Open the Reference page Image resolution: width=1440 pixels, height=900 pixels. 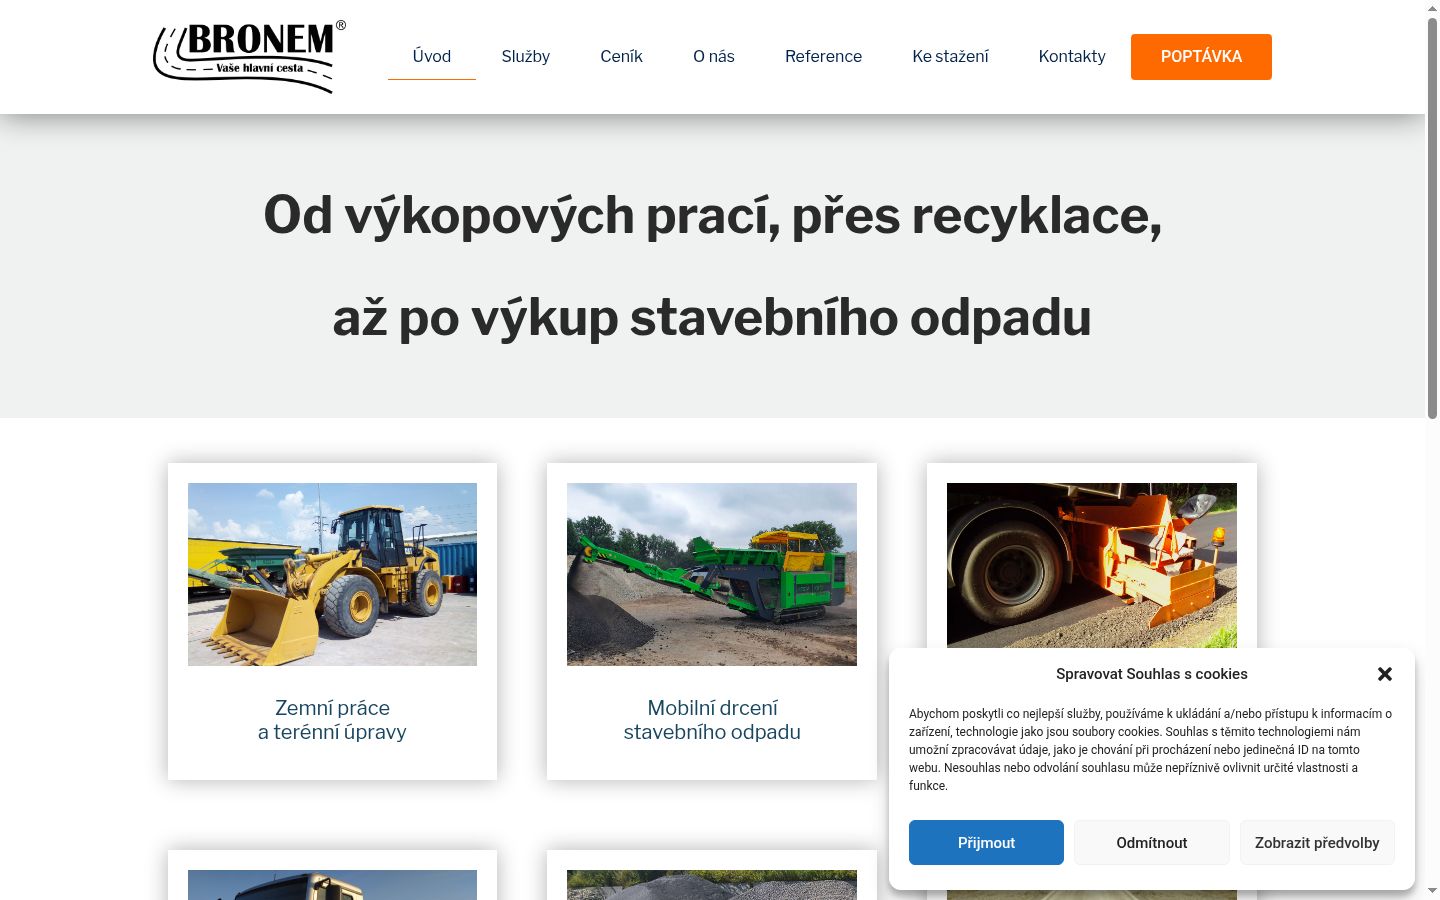823,57
